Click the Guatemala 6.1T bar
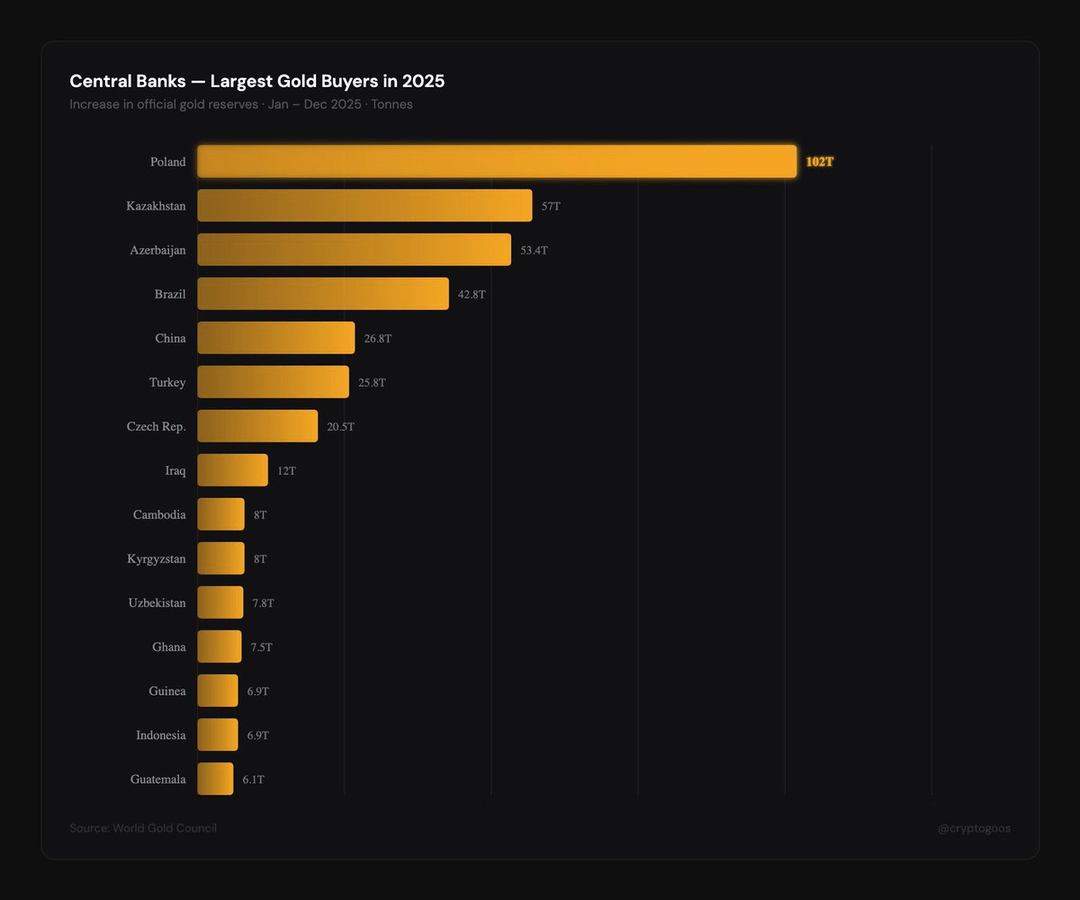The width and height of the screenshot is (1080, 900). (x=216, y=778)
